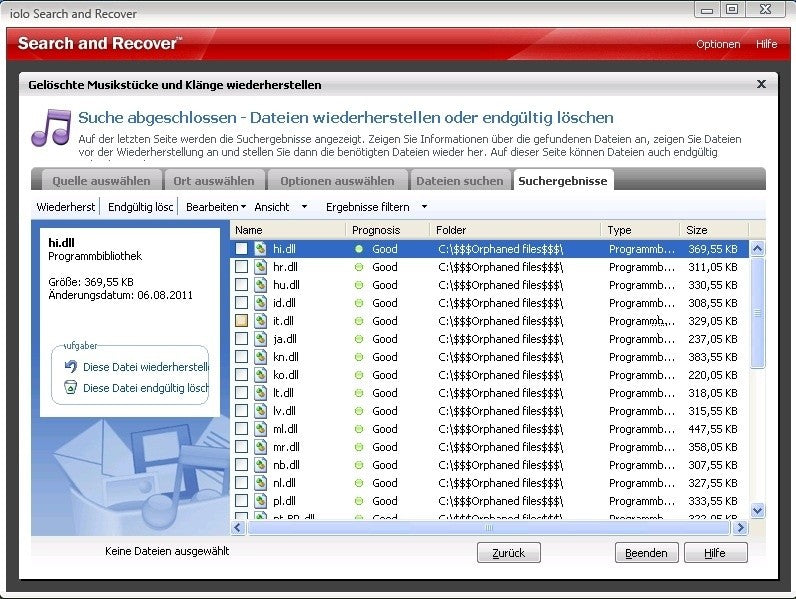Click the file icon beside nb.dll
The height and width of the screenshot is (599, 796).
pyautogui.click(x=260, y=465)
